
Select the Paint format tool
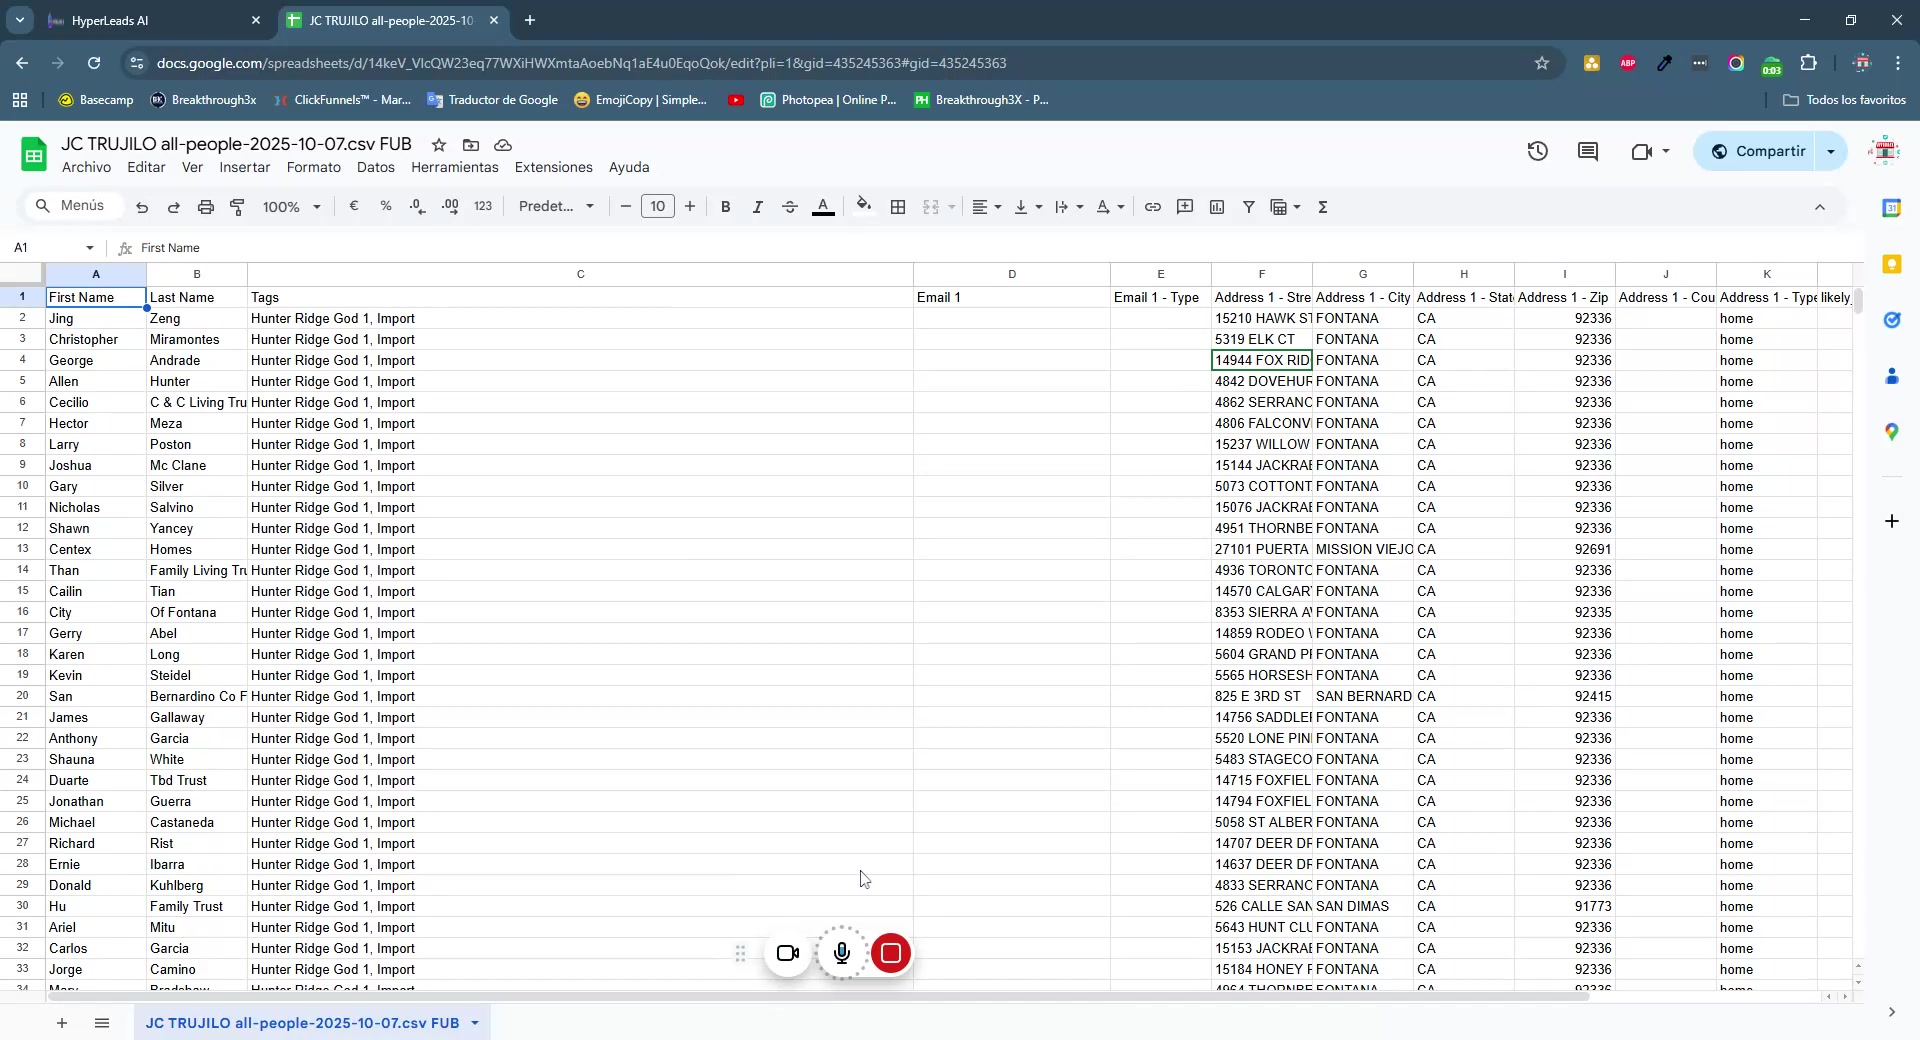click(x=238, y=207)
